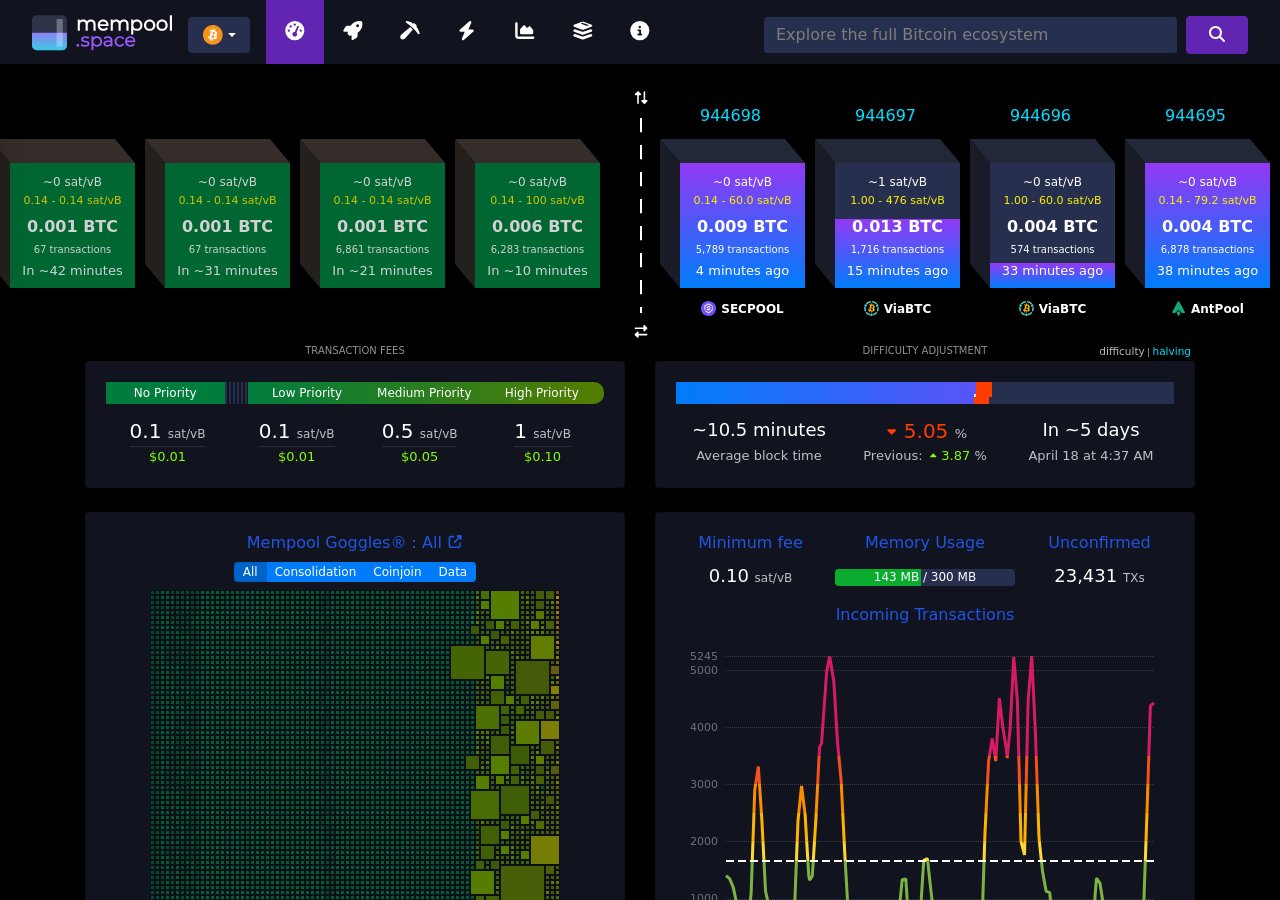
Task: Click the arrows icon above the dashed divider
Action: click(641, 97)
